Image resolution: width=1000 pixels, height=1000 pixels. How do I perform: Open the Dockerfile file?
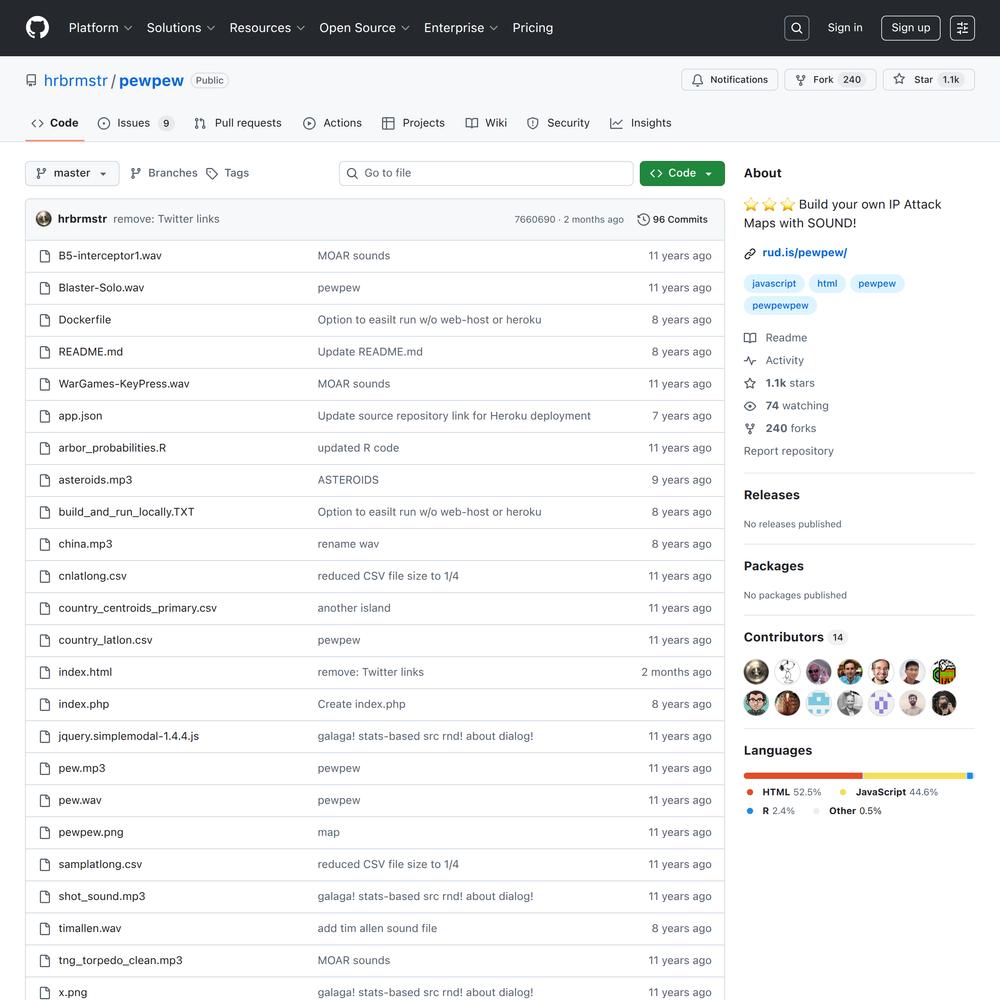[85, 320]
